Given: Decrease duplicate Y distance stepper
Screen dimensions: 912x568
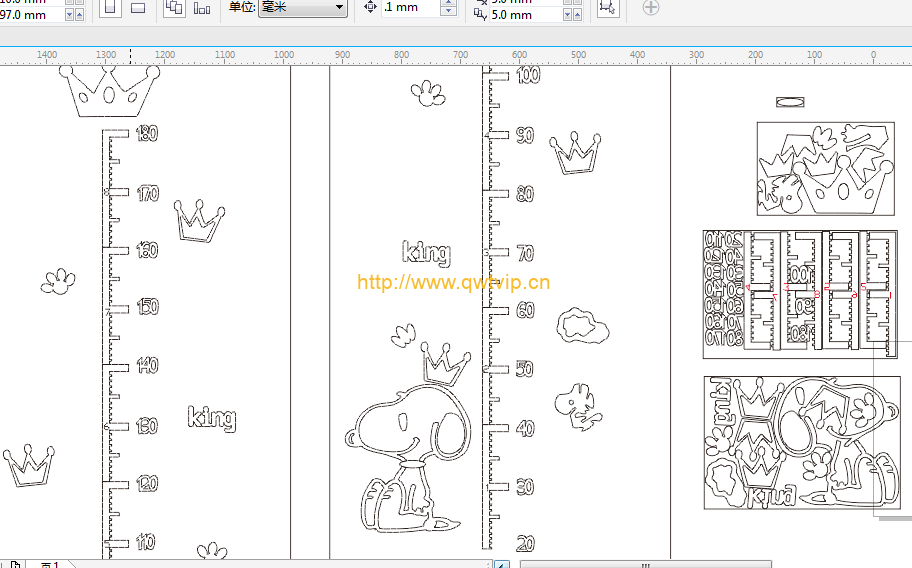Looking at the screenshot, I should point(567,16).
